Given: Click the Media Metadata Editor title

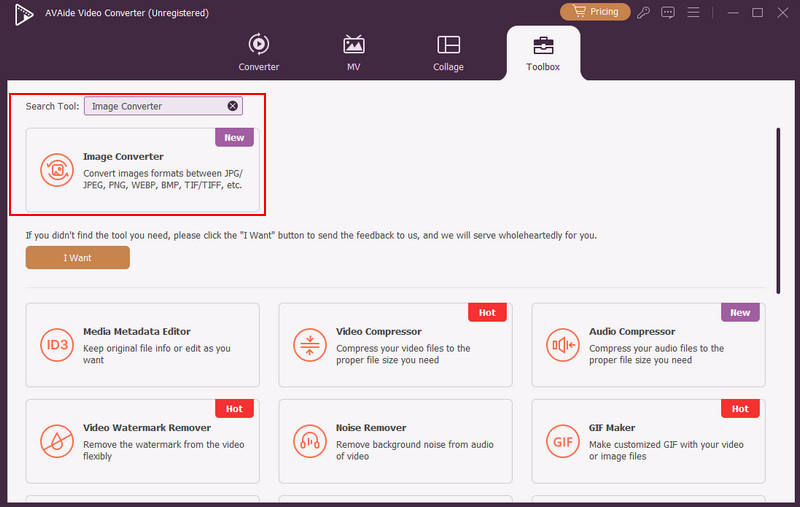Looking at the screenshot, I should (x=137, y=332).
